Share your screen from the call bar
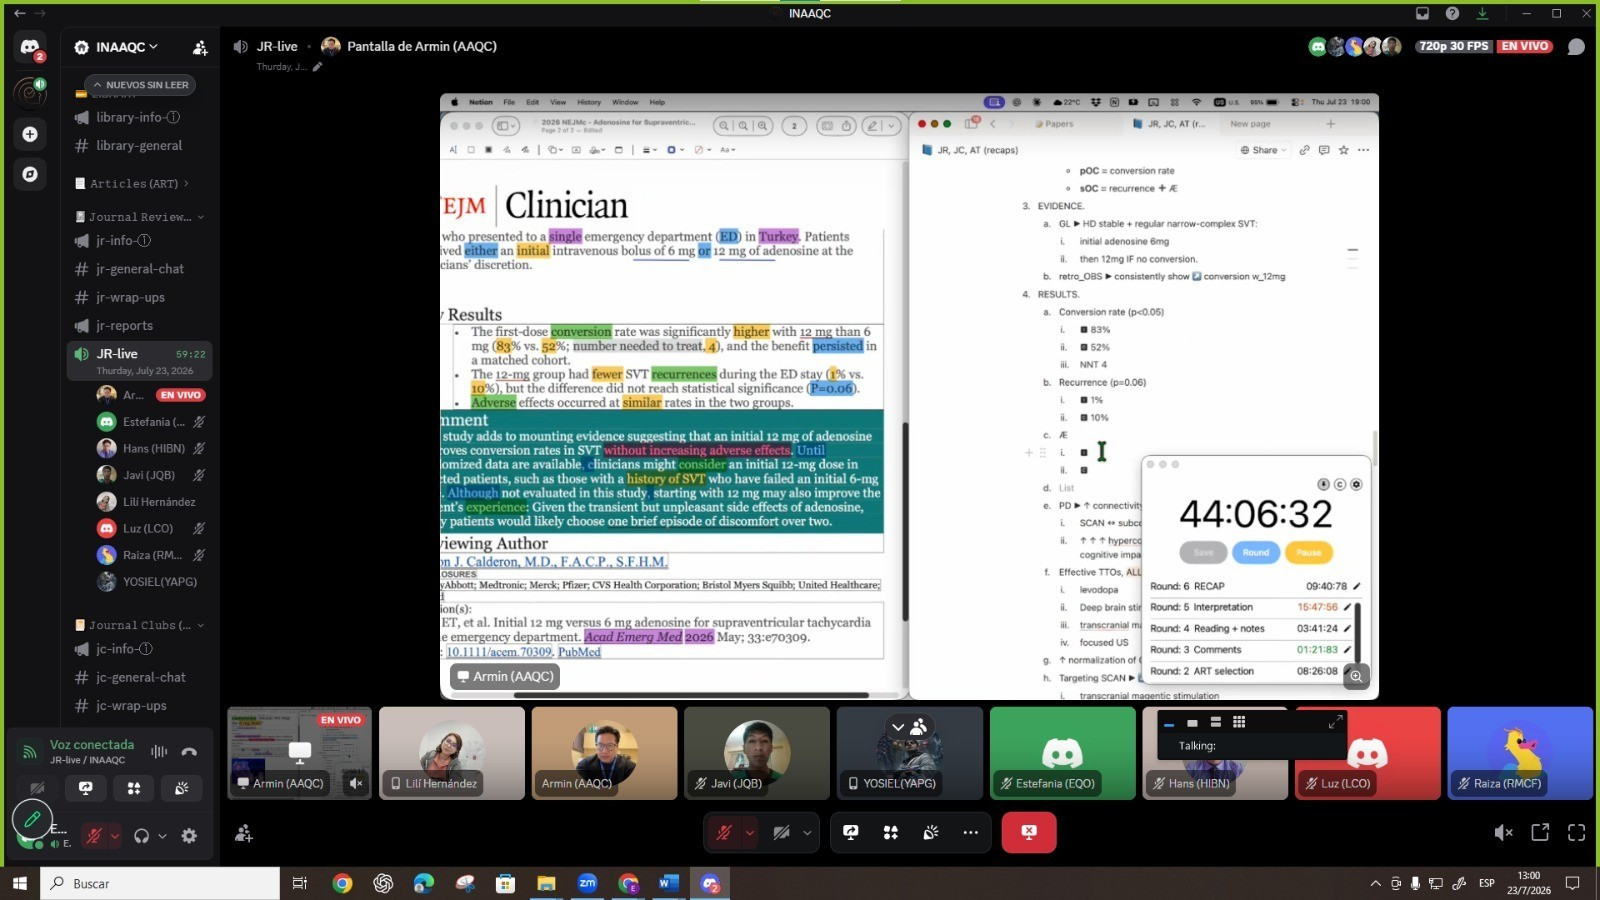The image size is (1600, 900). coord(851,832)
